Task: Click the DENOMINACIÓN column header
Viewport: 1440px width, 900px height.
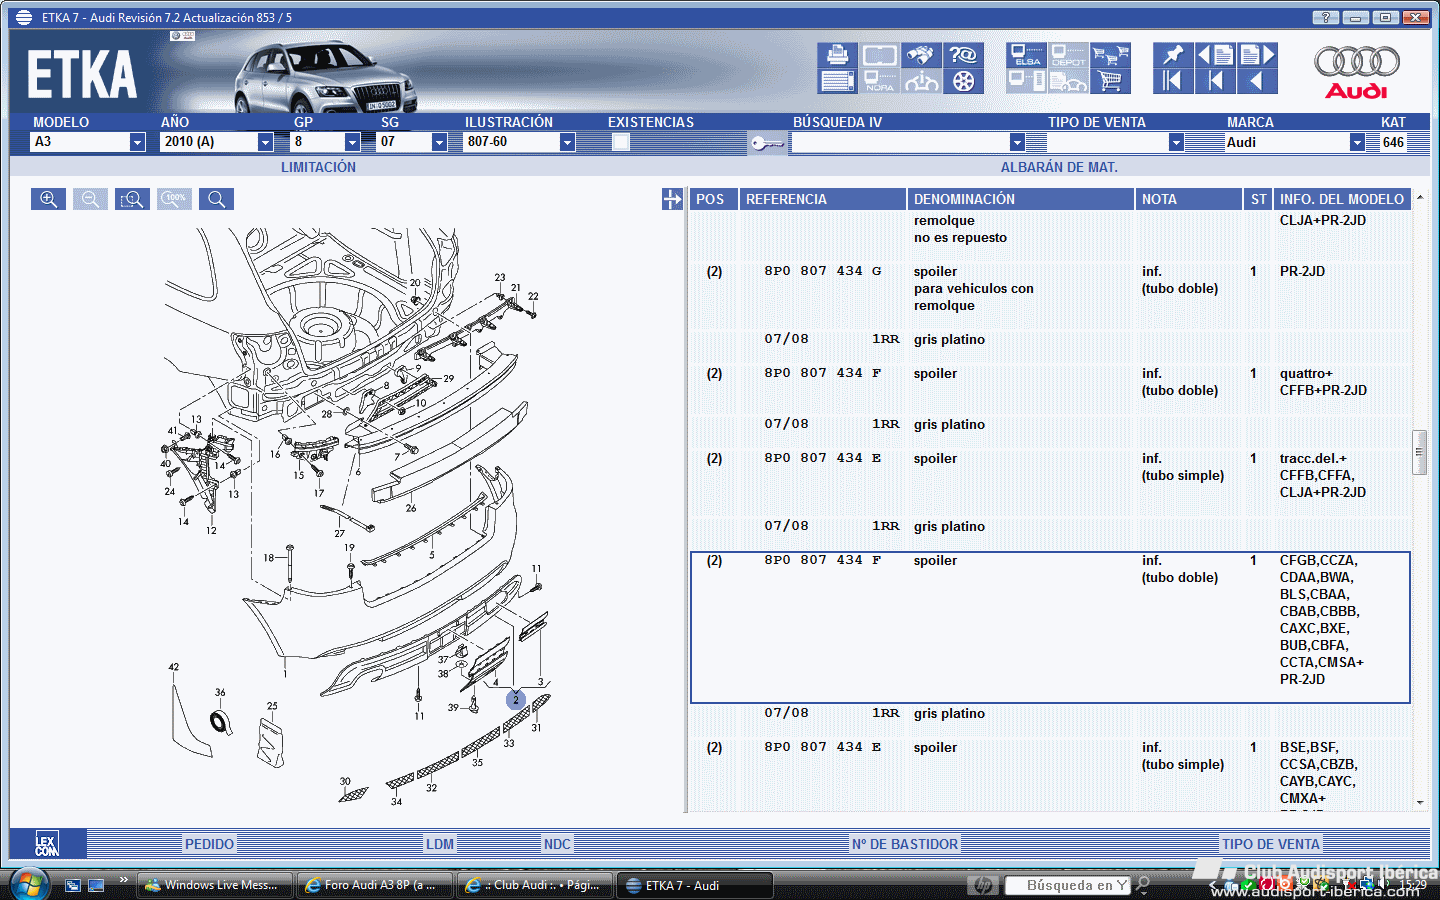Action: 1020,199
